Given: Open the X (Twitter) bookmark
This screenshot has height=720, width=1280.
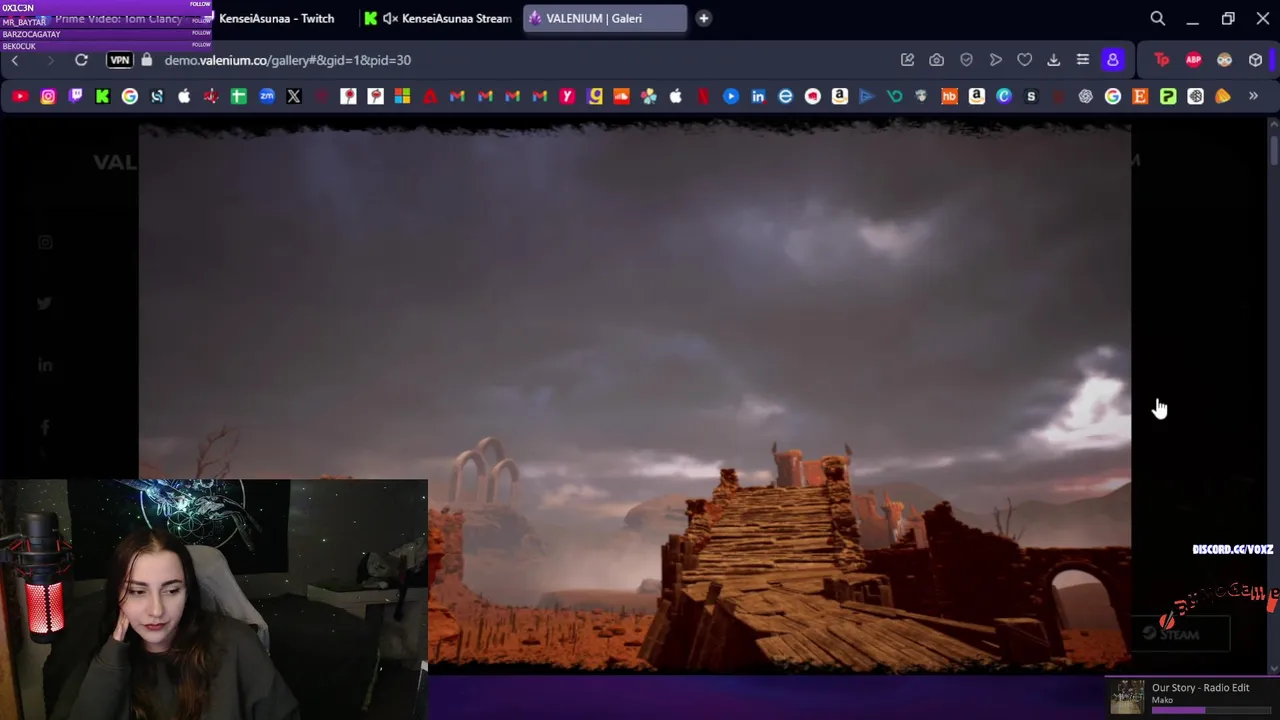Looking at the screenshot, I should pyautogui.click(x=294, y=96).
